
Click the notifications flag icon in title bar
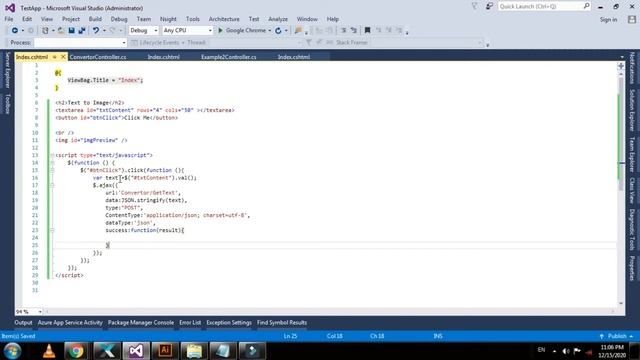click(474, 7)
